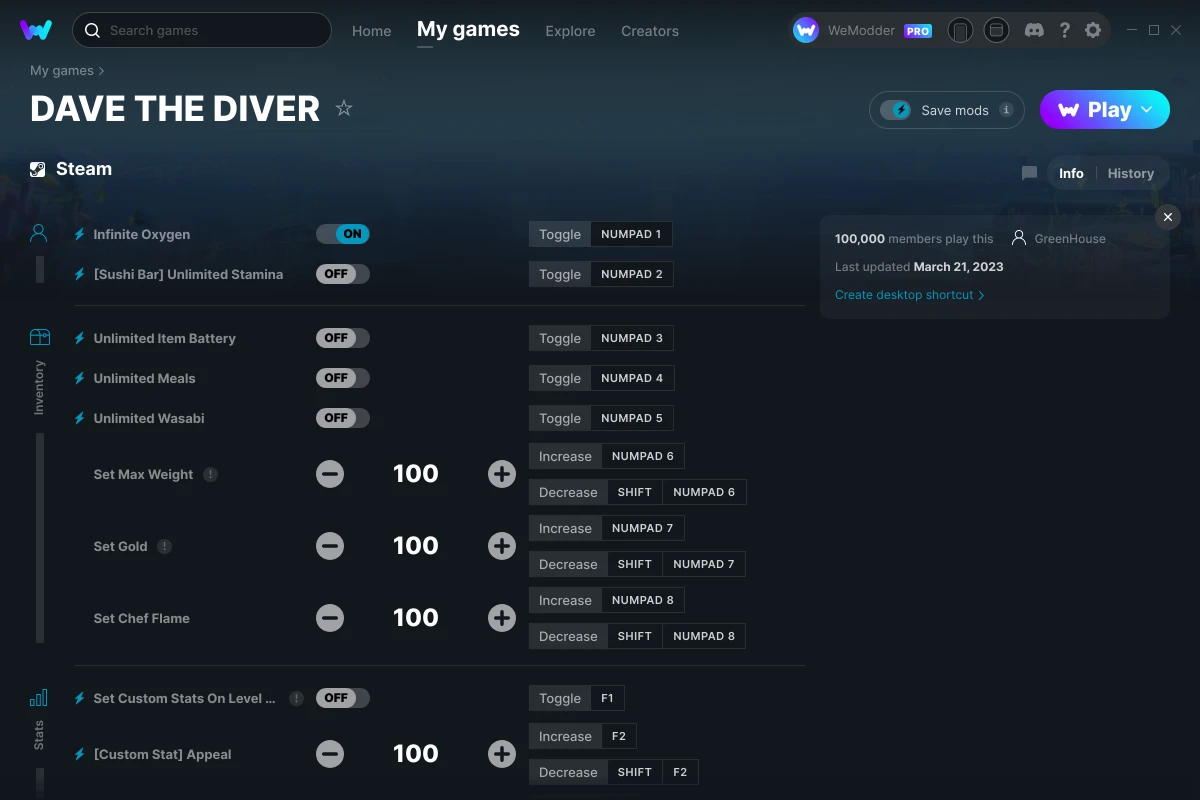1200x800 pixels.
Task: Click NUMPAD 4 hotkey for Unlimited Meals
Action: (631, 378)
